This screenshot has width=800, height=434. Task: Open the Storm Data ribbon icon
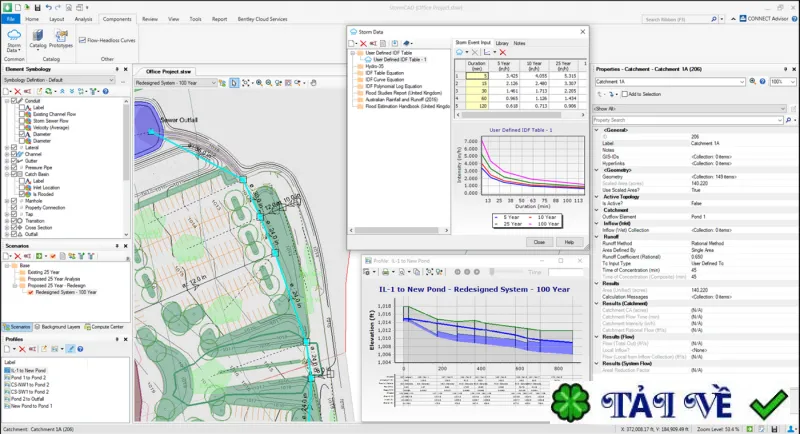14,40
